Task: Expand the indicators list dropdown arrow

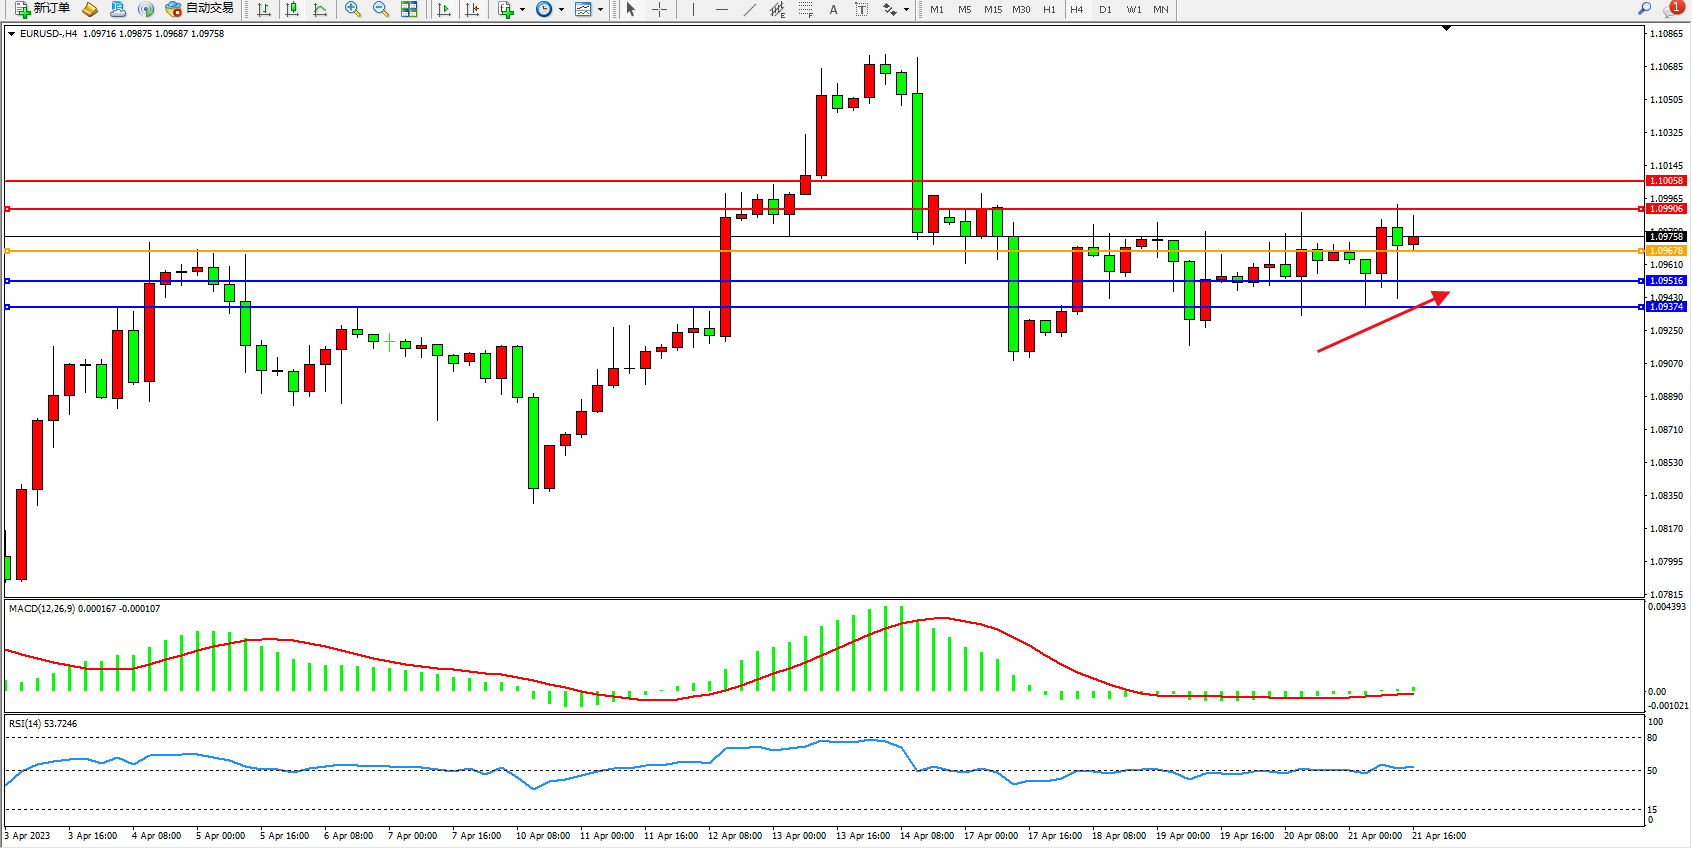Action: coord(523,10)
